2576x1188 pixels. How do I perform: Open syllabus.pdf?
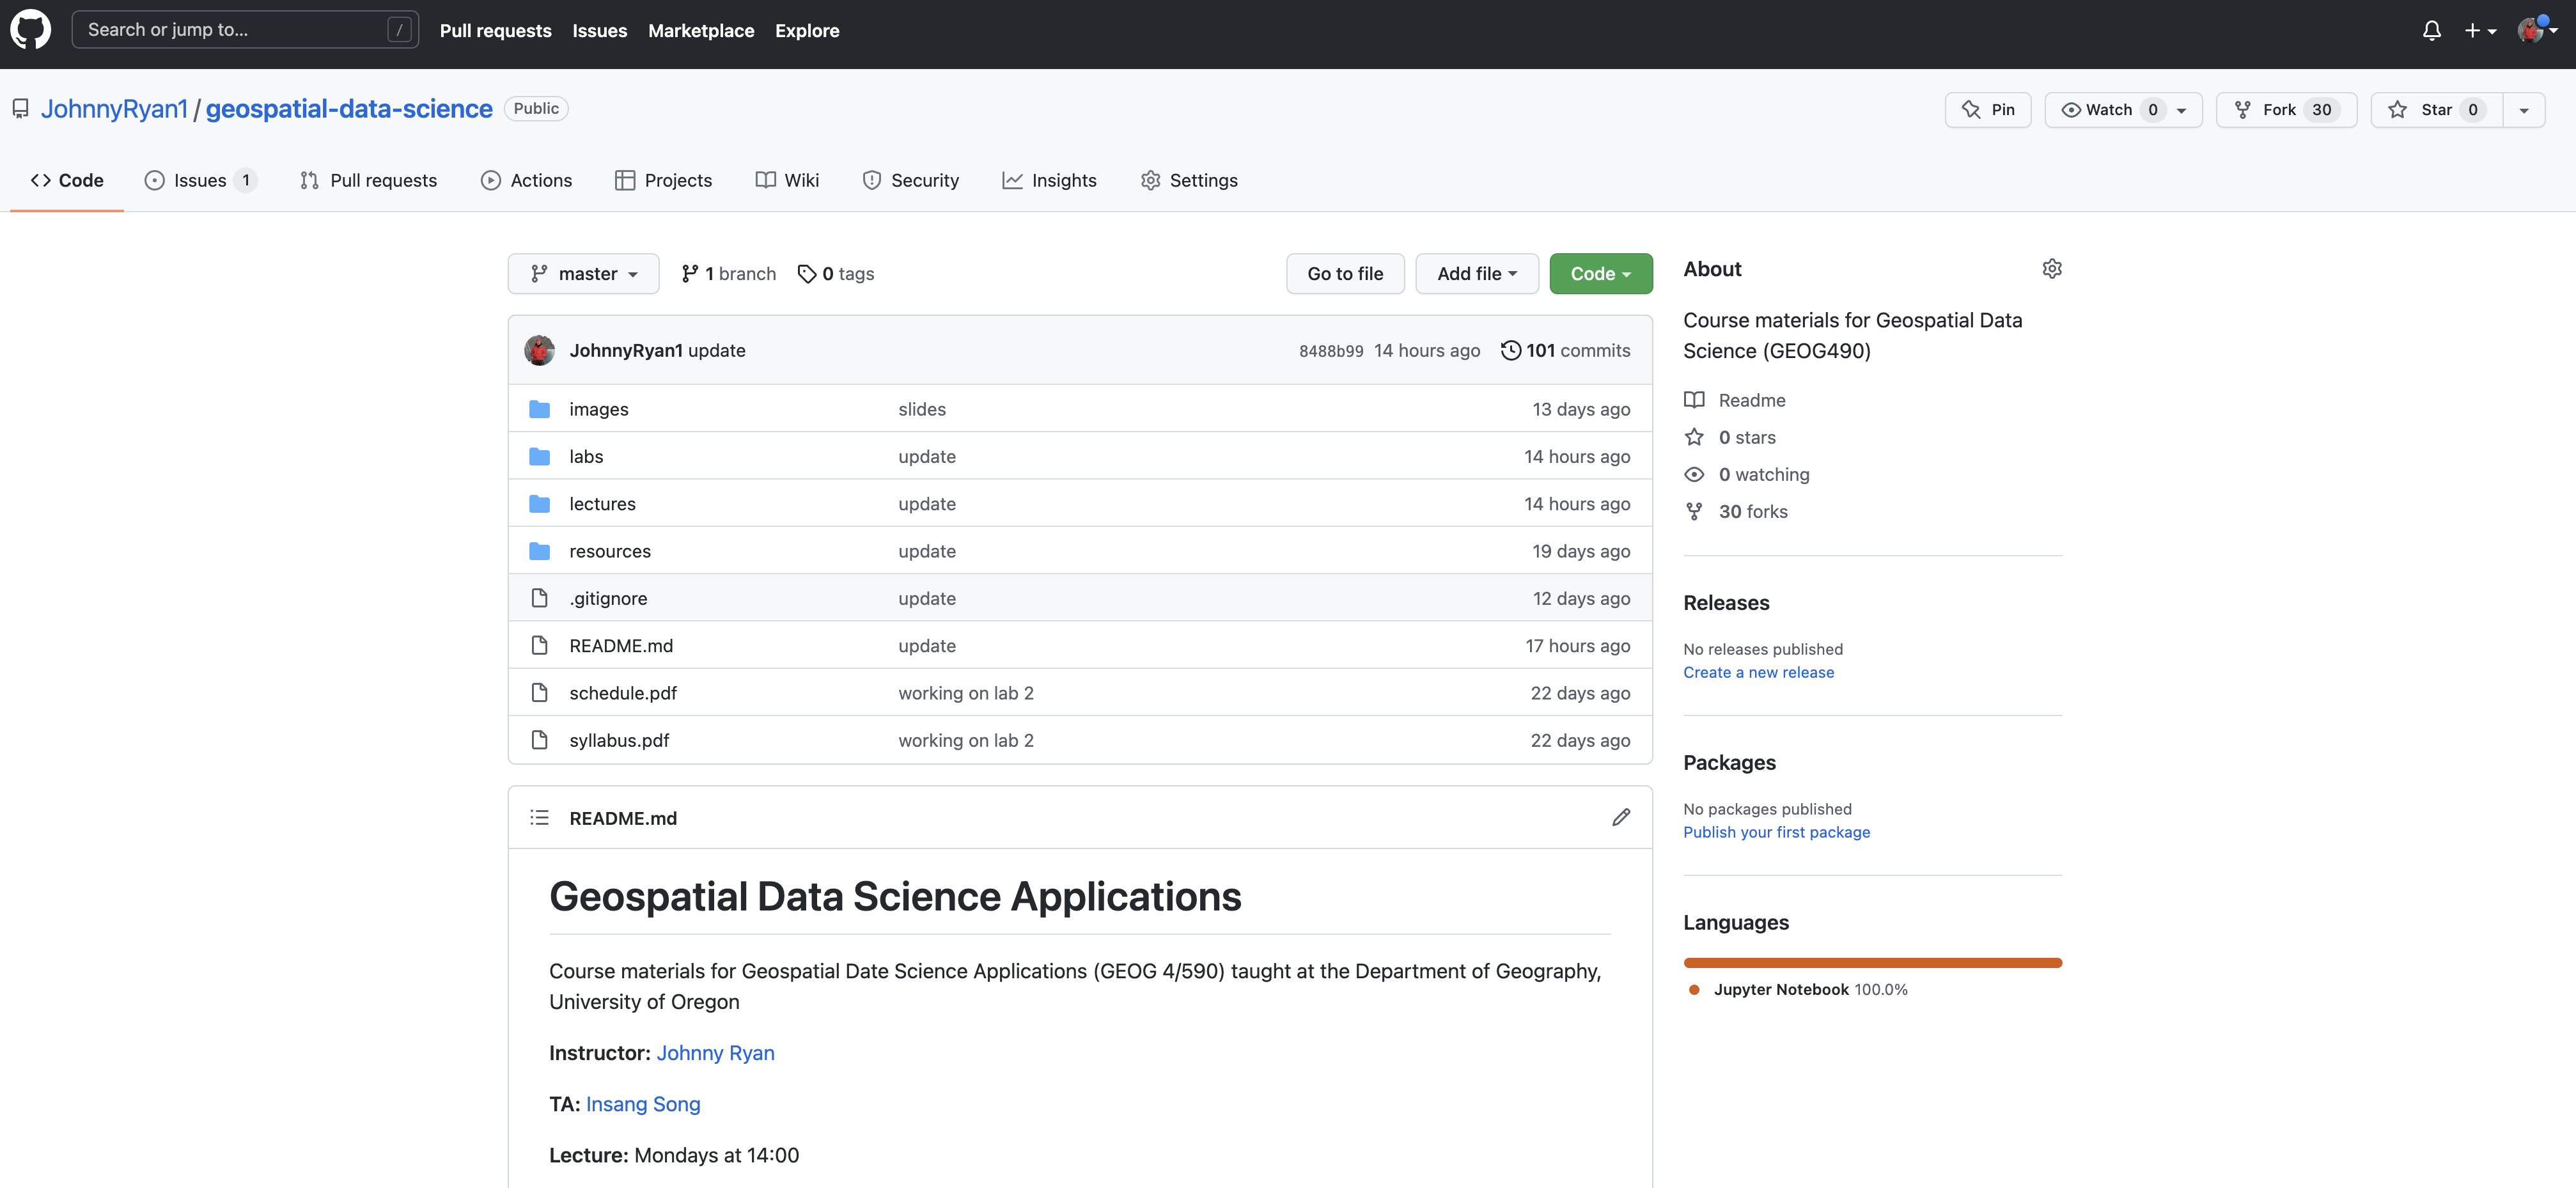[619, 741]
